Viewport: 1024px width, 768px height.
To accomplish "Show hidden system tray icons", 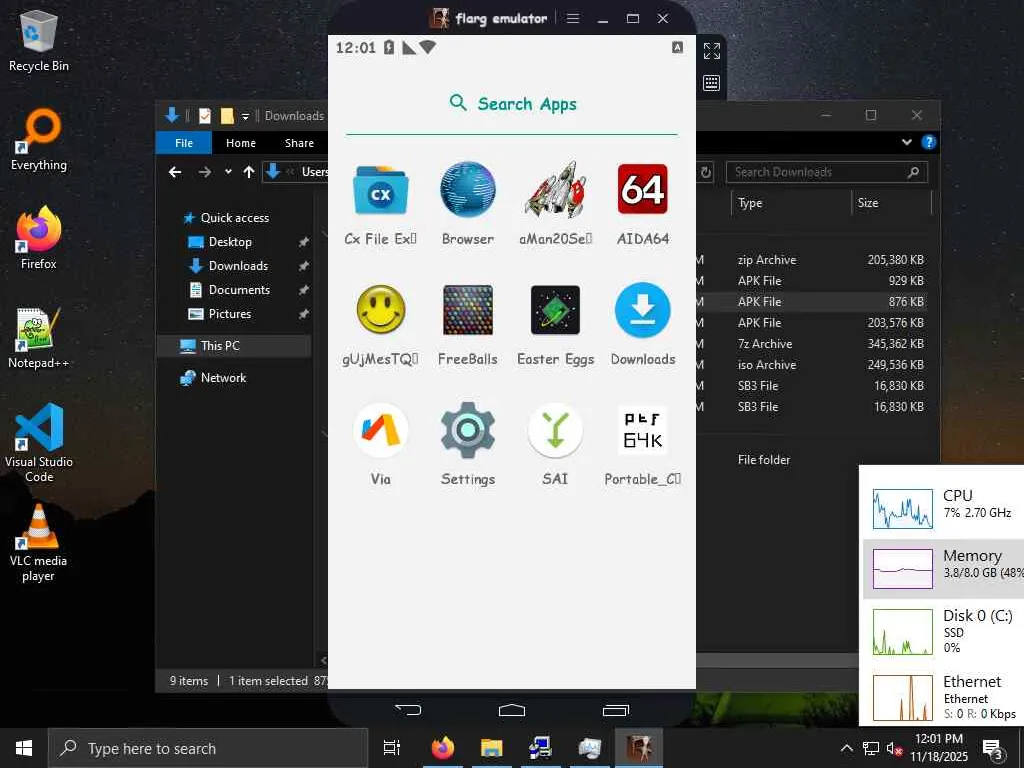I will coord(846,748).
